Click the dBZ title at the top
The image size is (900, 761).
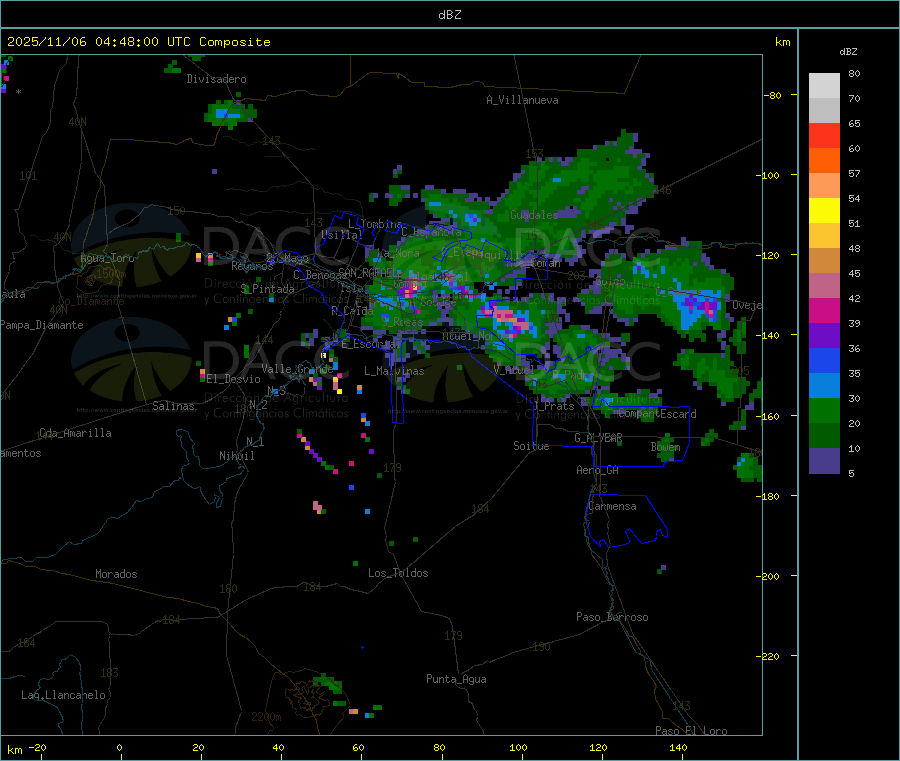449,15
